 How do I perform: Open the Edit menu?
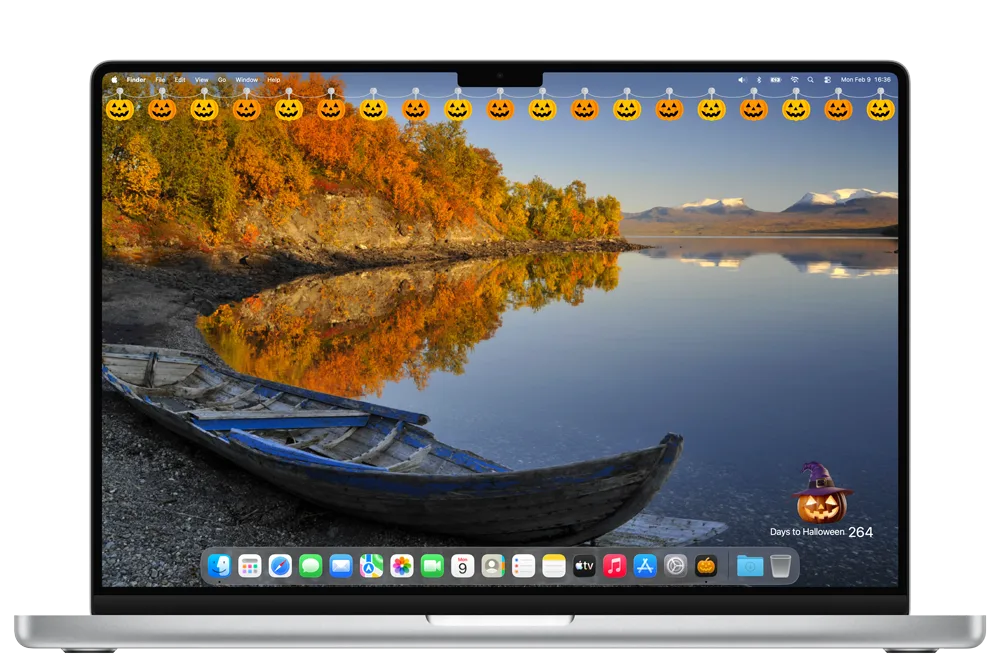(180, 80)
